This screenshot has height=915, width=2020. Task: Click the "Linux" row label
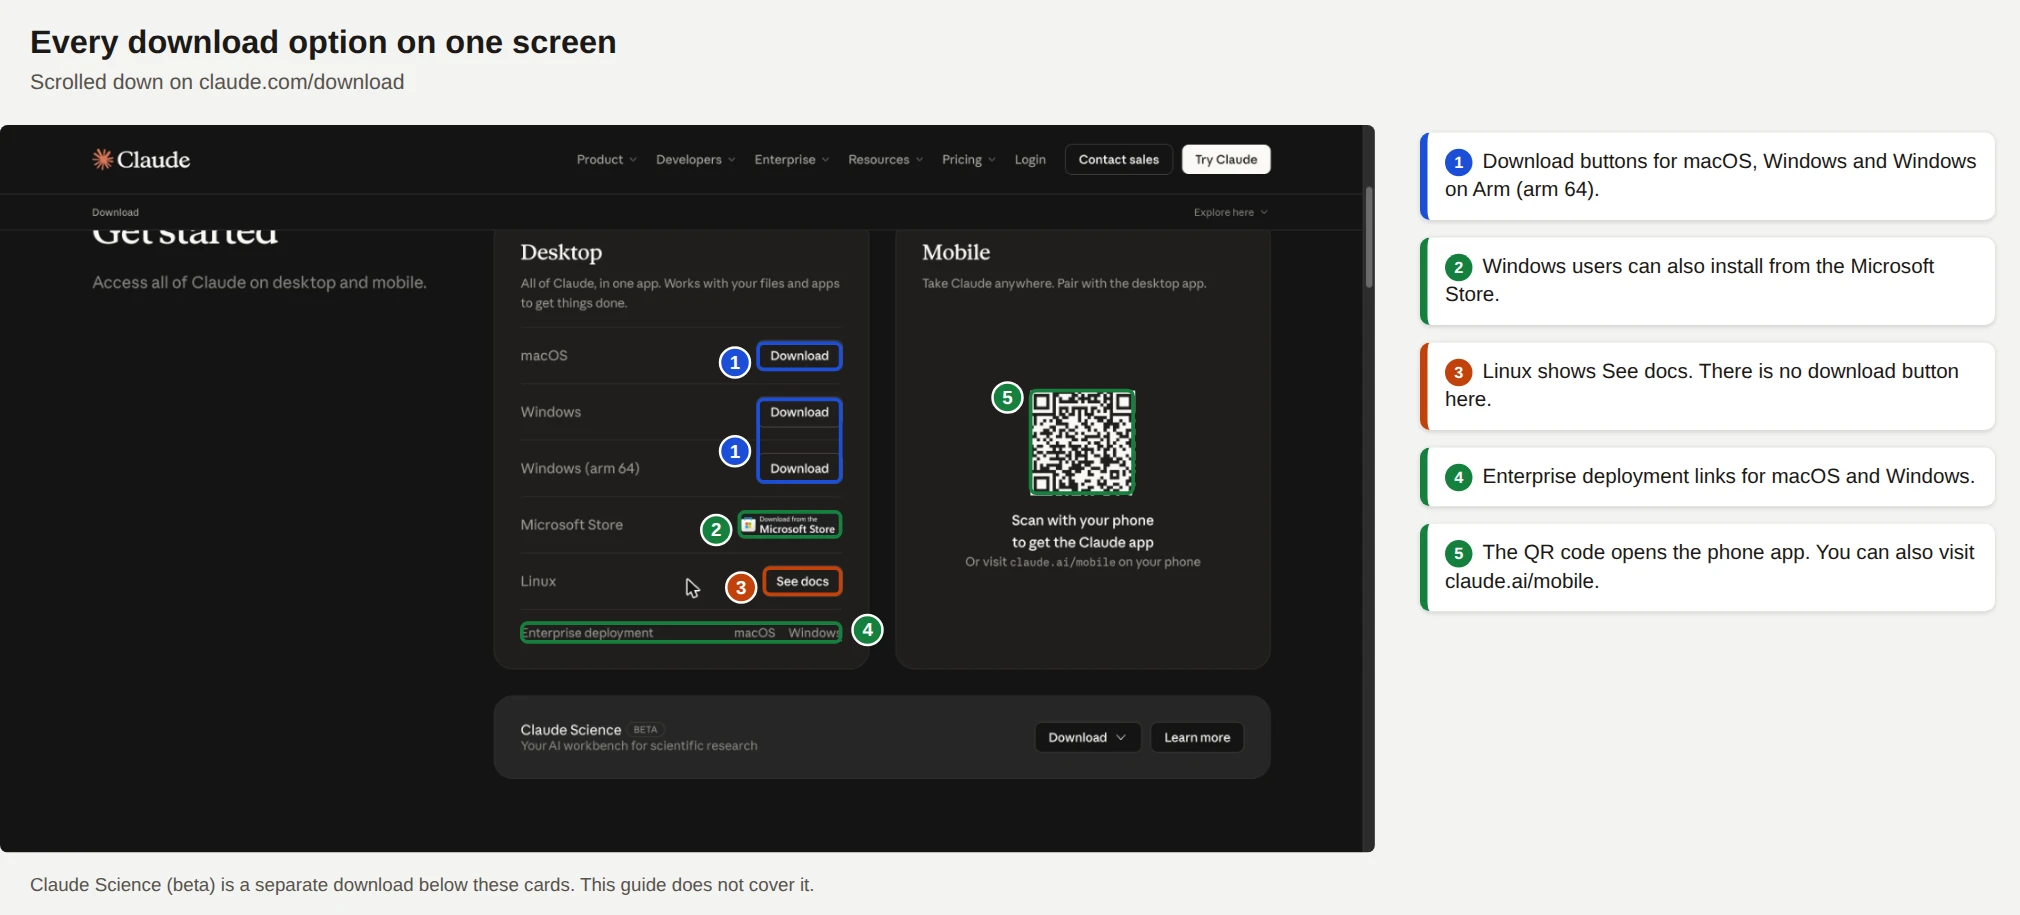tap(538, 581)
